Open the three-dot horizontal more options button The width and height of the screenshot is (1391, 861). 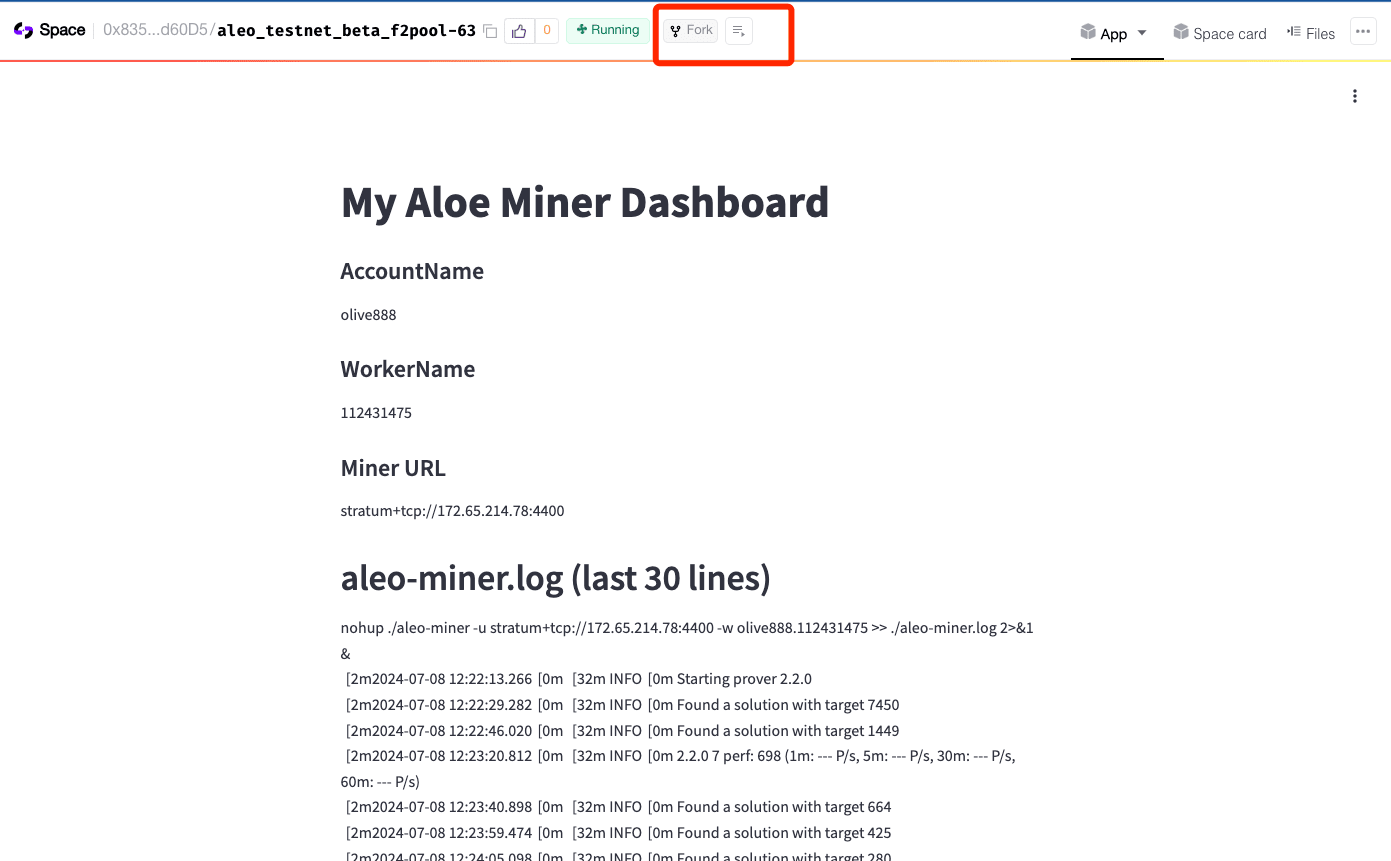pyautogui.click(x=1362, y=32)
